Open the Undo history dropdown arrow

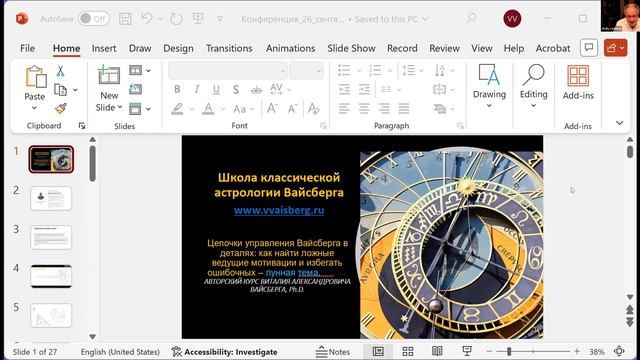pos(160,19)
